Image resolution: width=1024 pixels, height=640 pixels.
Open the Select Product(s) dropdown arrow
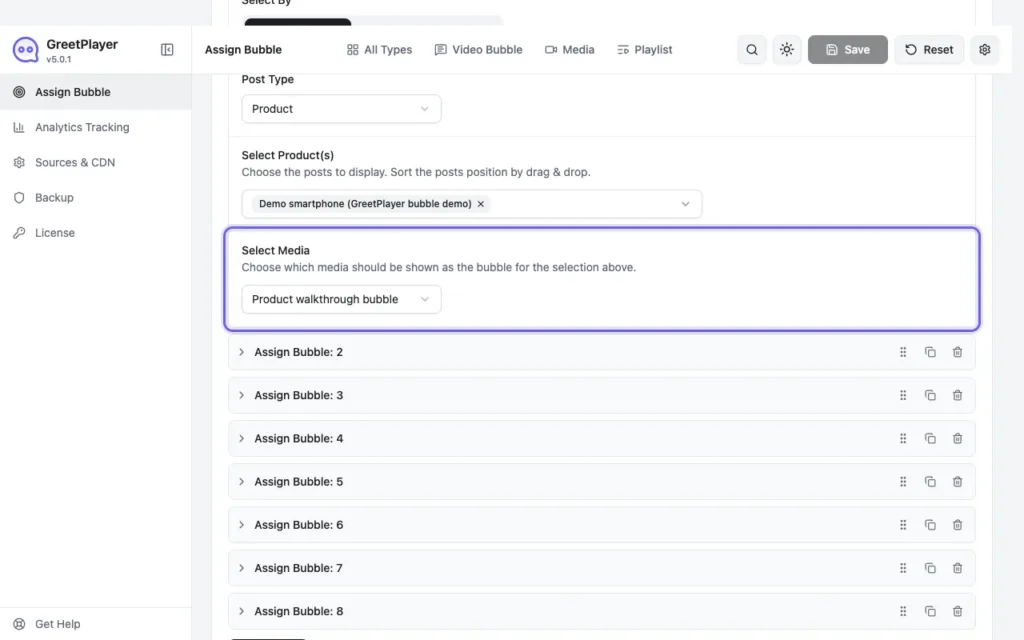coord(685,204)
